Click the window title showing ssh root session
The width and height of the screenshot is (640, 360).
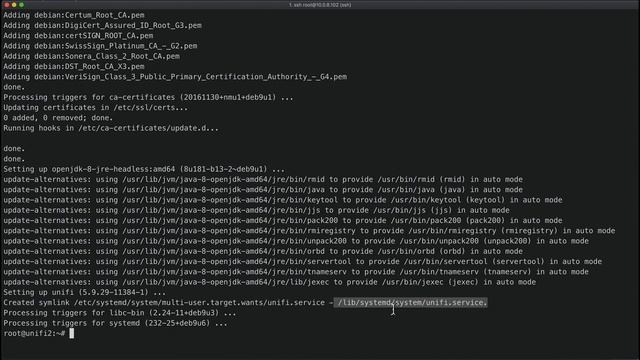pos(320,5)
